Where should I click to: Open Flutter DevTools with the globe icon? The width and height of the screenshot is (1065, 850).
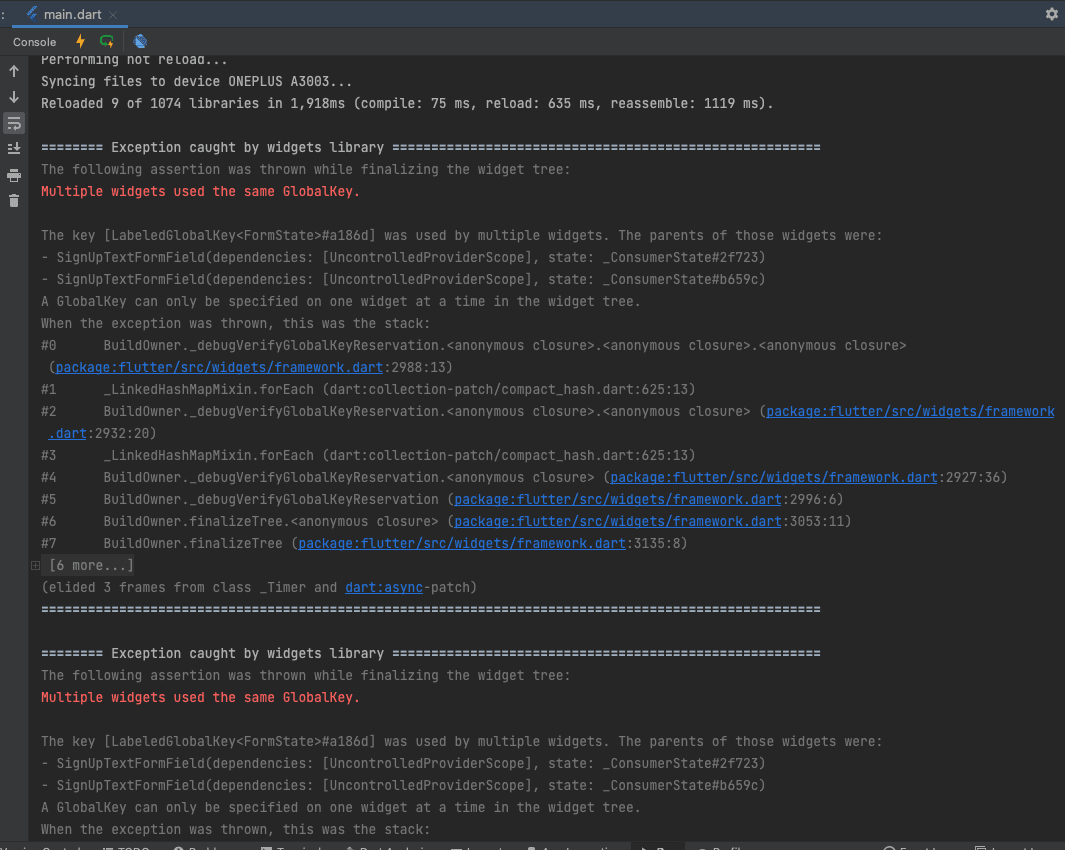pyautogui.click(x=140, y=41)
